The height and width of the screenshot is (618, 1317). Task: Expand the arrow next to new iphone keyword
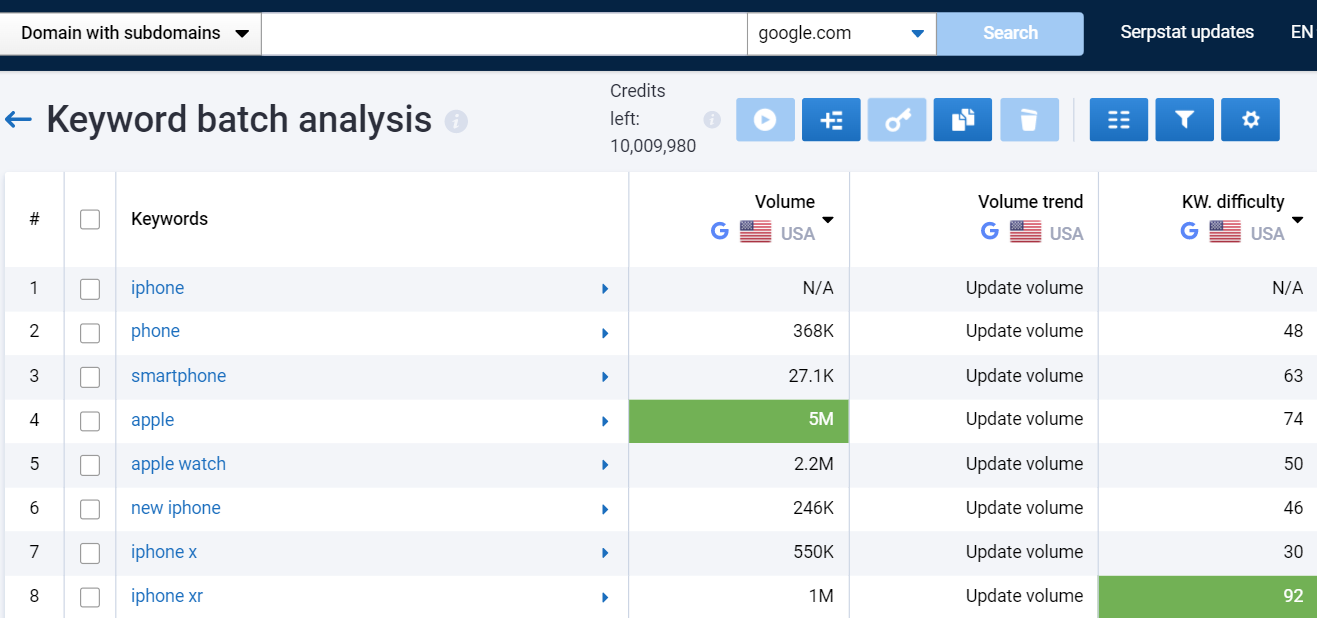(x=605, y=509)
